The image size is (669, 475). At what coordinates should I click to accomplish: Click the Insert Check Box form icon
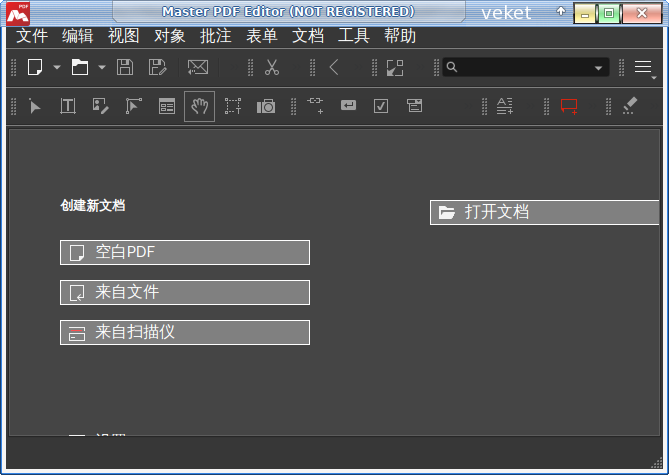381,106
